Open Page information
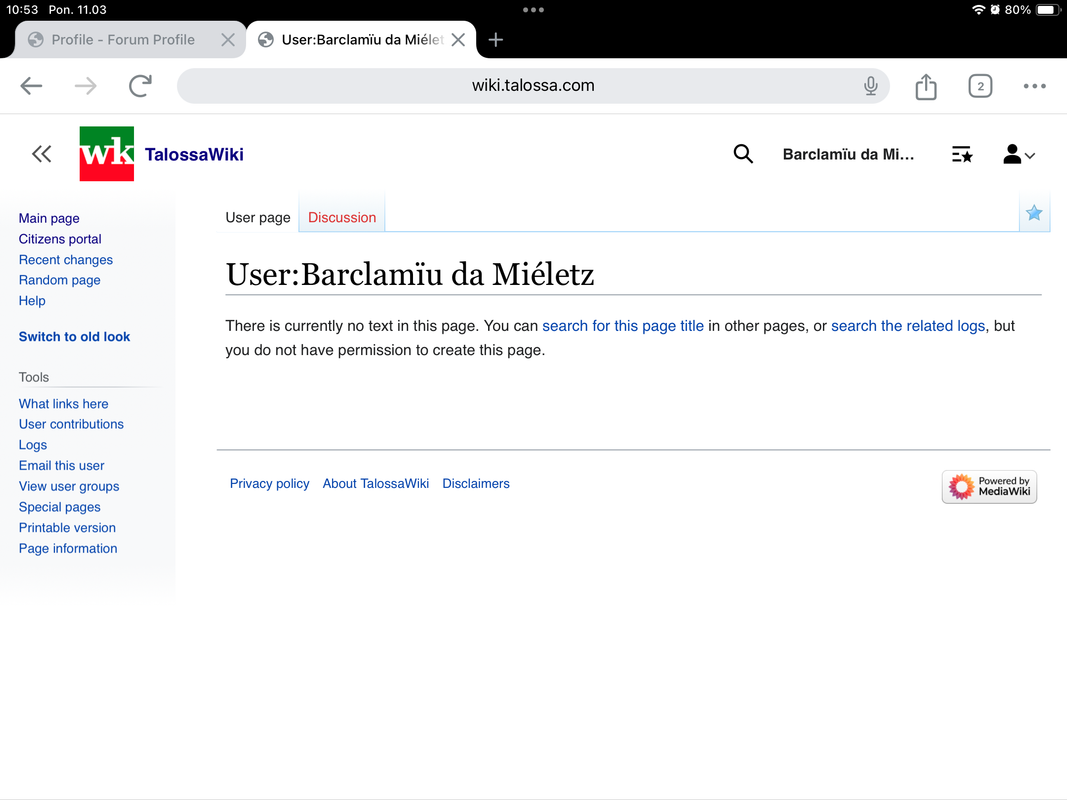Image resolution: width=1067 pixels, height=800 pixels. coord(67,548)
